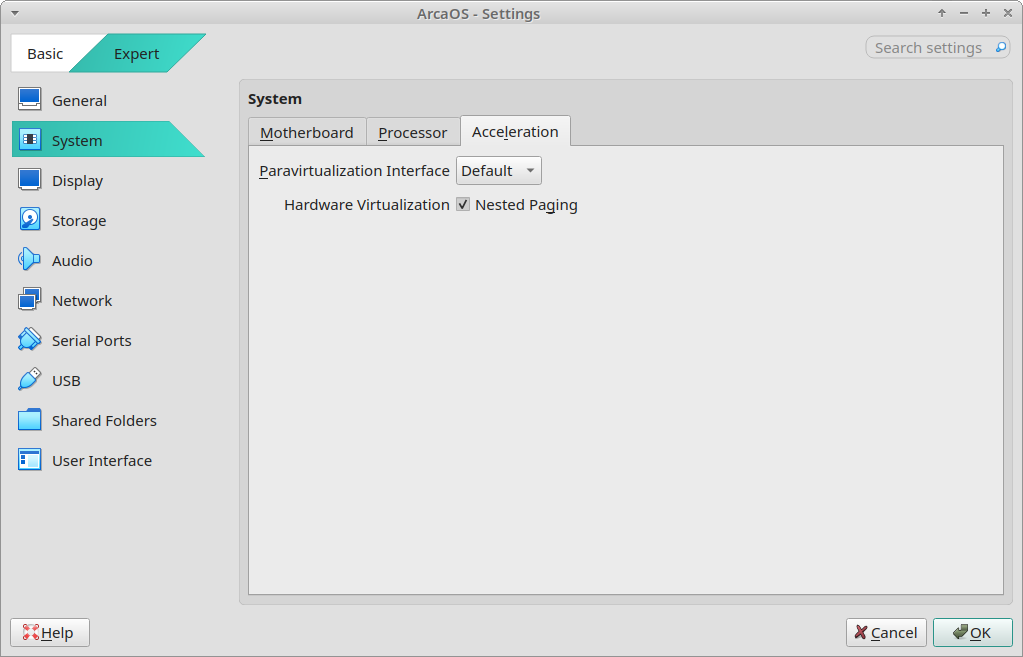
Task: Minimize the ArcaOS Settings window
Action: tap(964, 13)
